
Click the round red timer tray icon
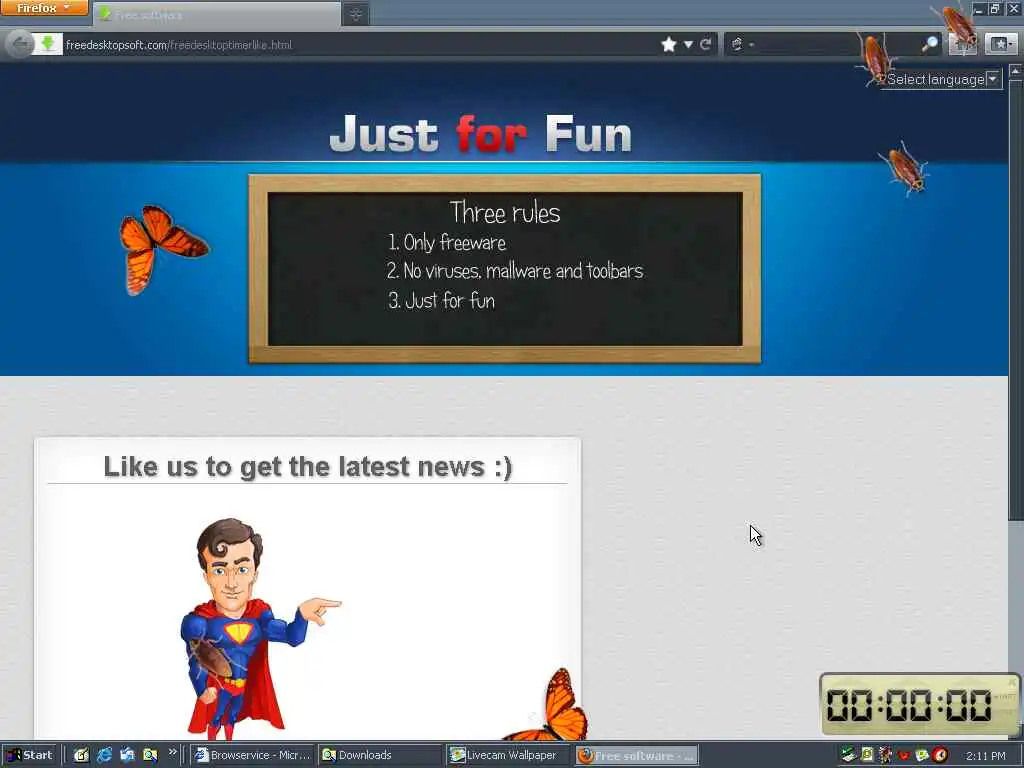point(940,755)
